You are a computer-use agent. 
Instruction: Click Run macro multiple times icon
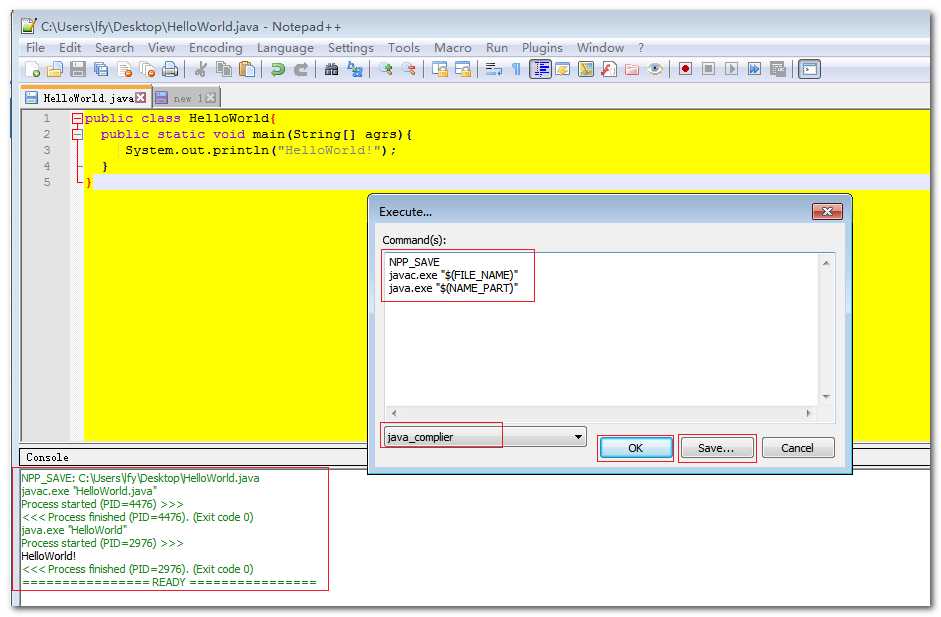754,70
